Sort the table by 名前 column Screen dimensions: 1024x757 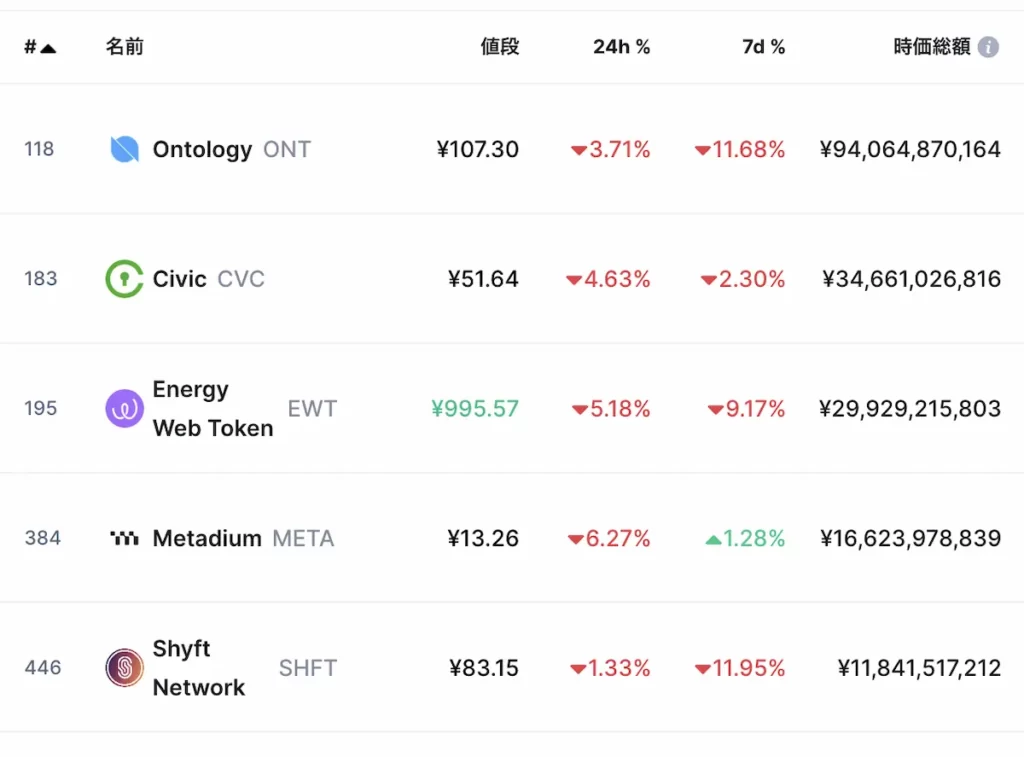point(124,47)
